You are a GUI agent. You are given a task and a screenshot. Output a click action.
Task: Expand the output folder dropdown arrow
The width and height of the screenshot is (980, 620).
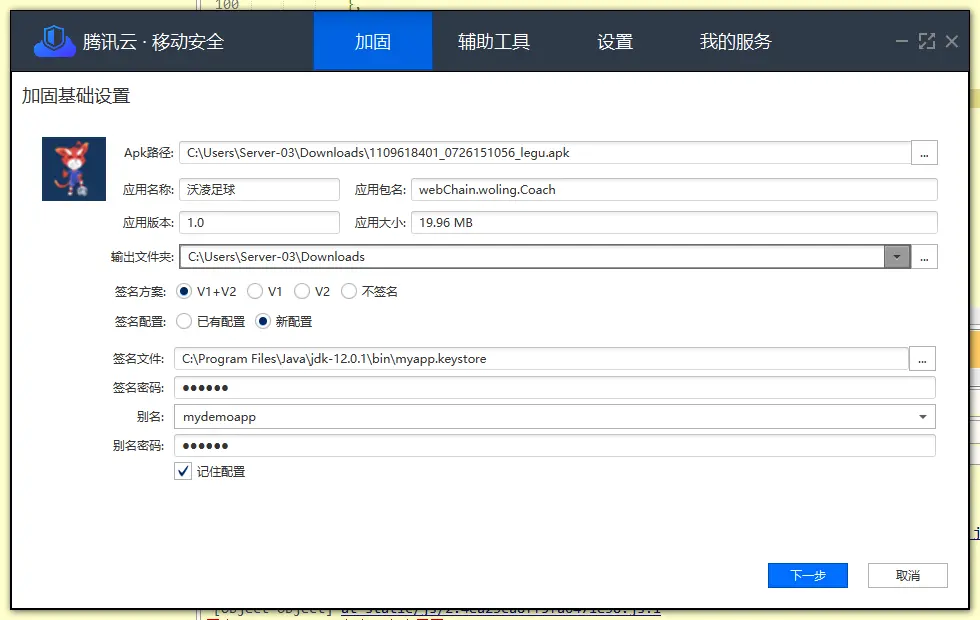(897, 257)
